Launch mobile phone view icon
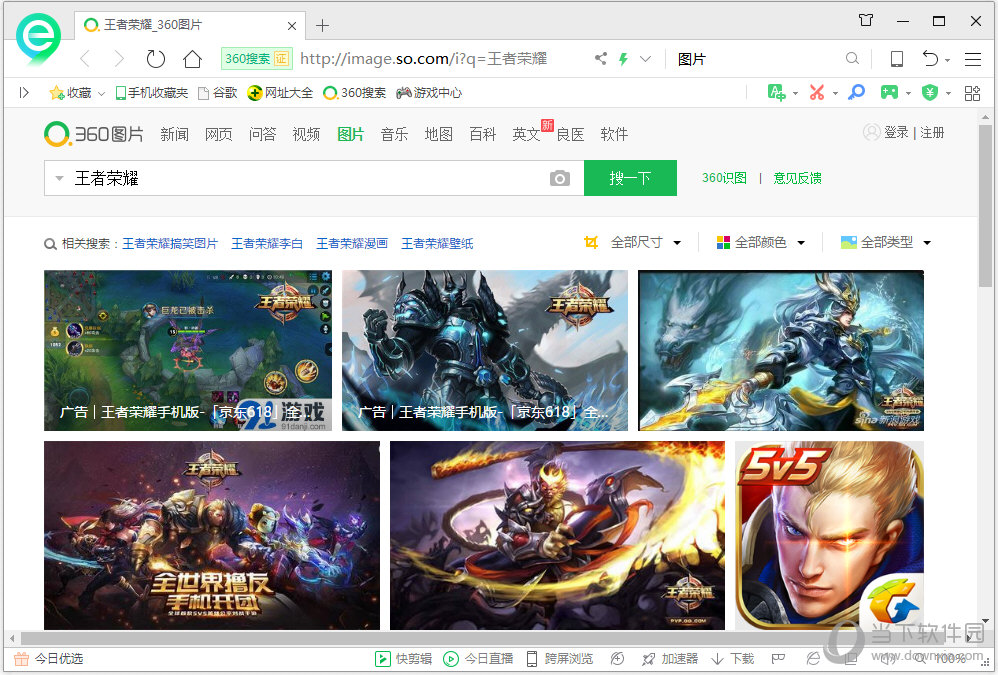Image resolution: width=998 pixels, height=675 pixels. coord(897,59)
